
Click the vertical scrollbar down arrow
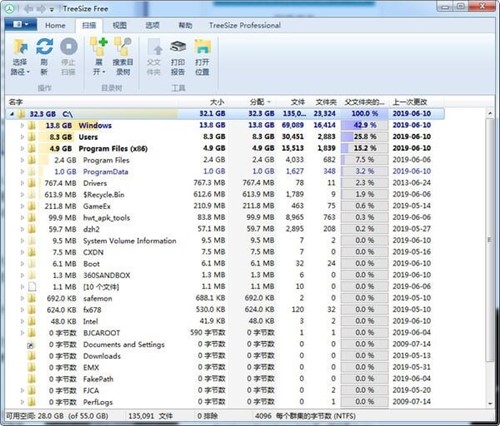click(490, 403)
